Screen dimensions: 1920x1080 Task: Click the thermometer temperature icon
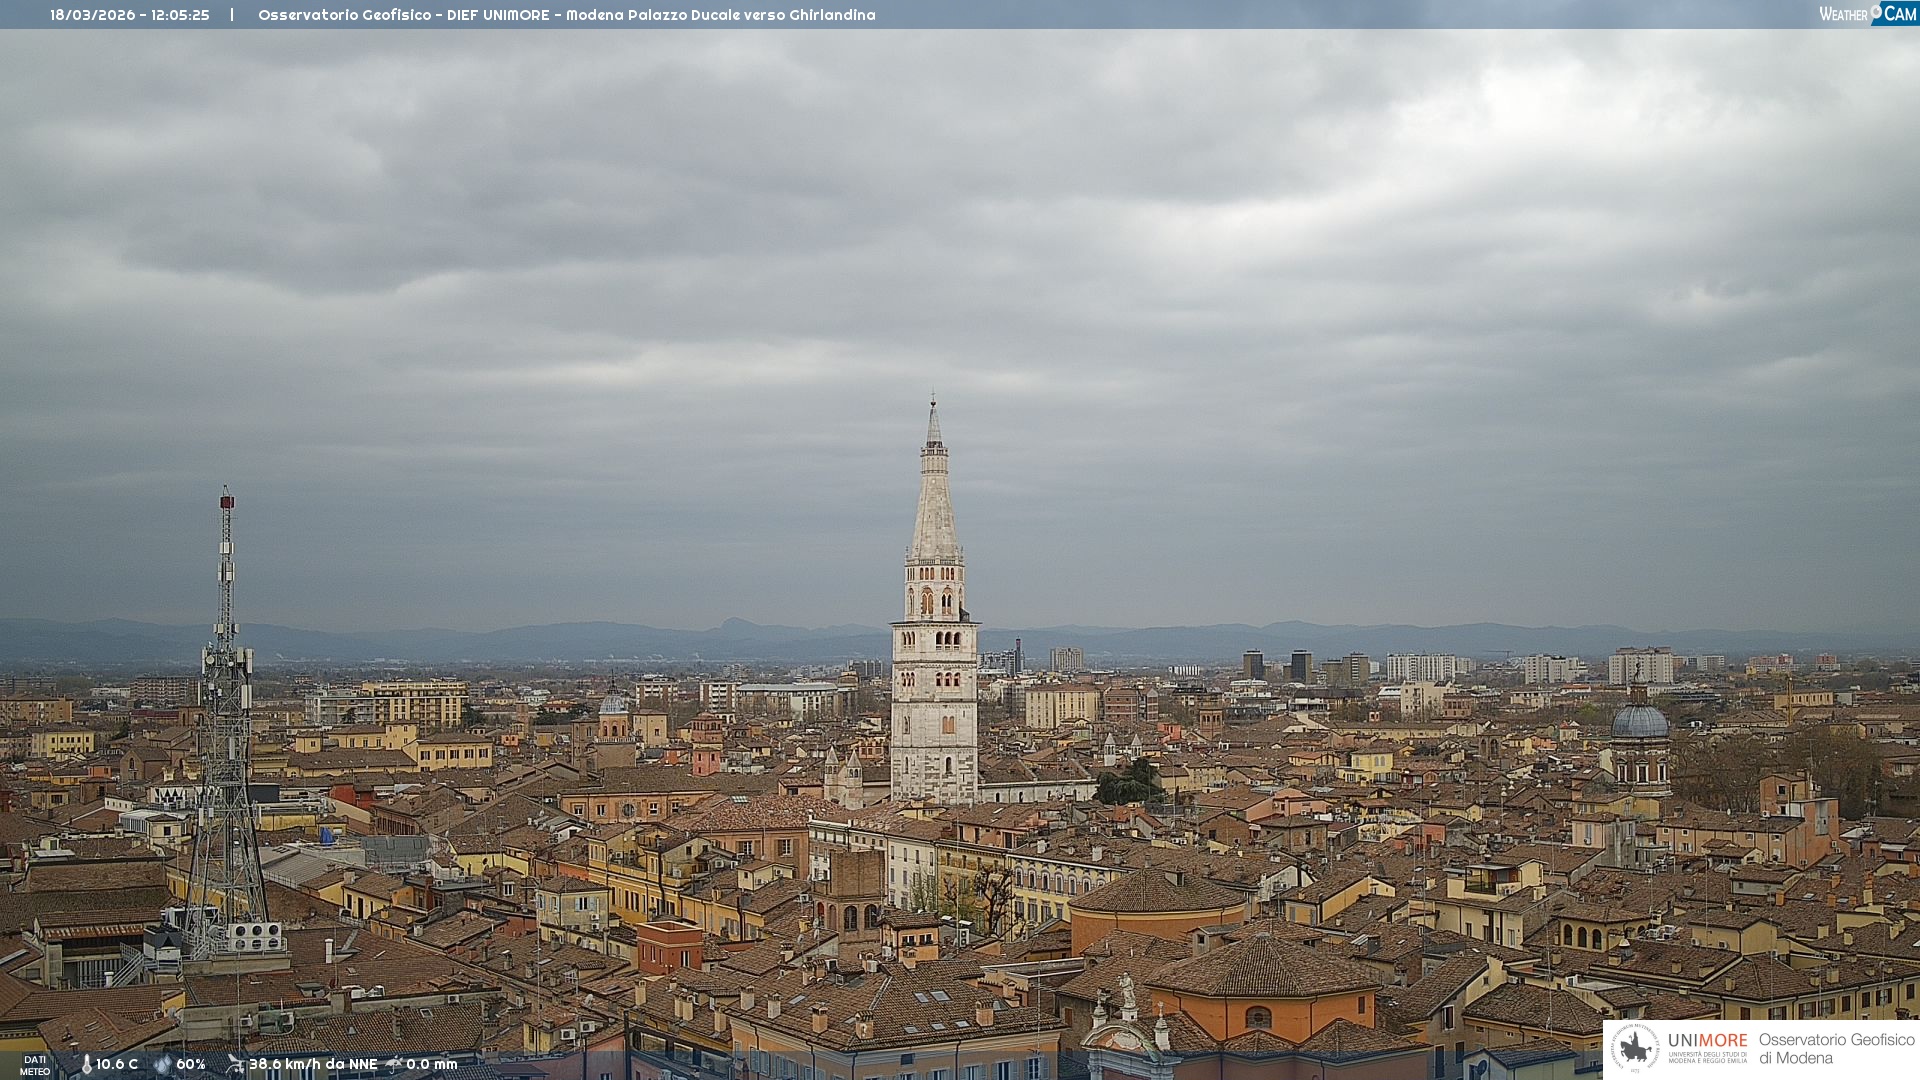[86, 1065]
